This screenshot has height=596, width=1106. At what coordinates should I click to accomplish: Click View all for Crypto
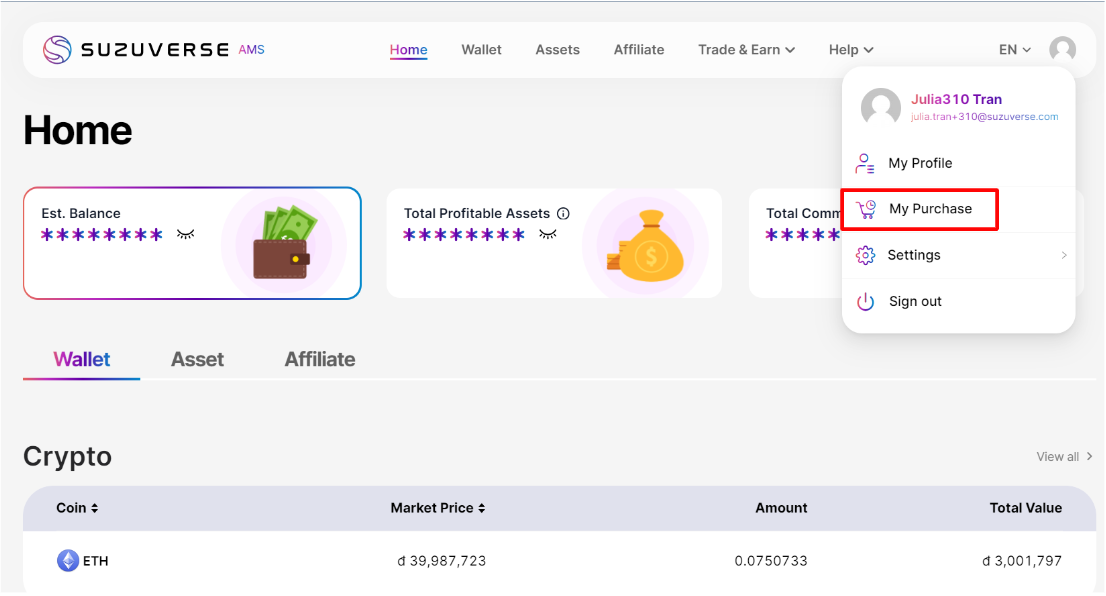pyautogui.click(x=1063, y=457)
